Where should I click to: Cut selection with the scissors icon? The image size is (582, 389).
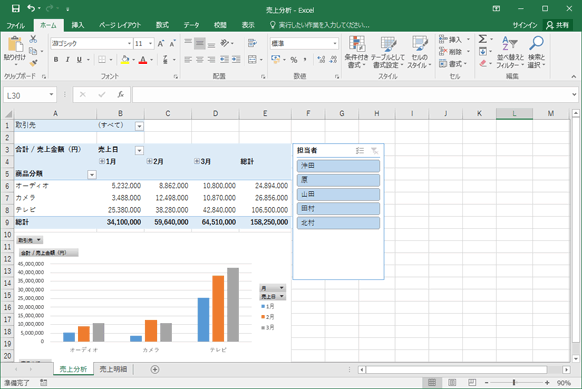(33, 39)
